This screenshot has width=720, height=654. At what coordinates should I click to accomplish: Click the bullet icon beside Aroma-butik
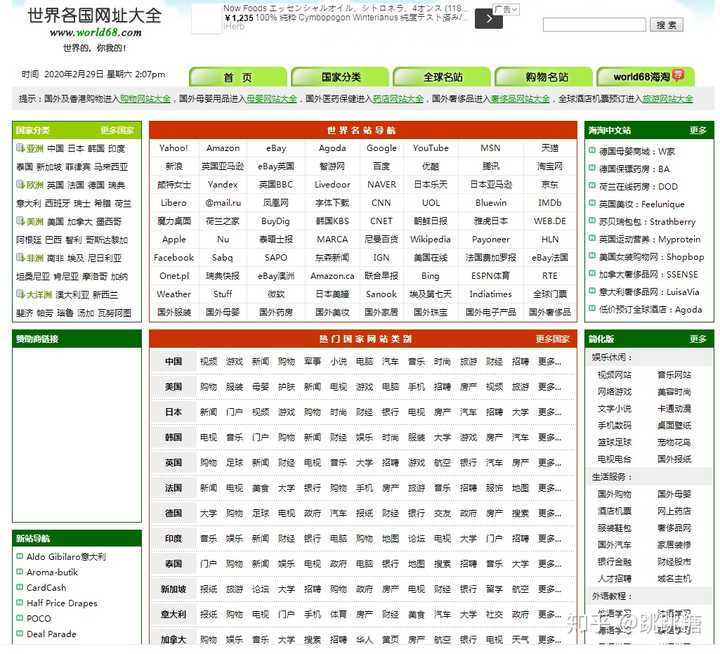coord(20,572)
